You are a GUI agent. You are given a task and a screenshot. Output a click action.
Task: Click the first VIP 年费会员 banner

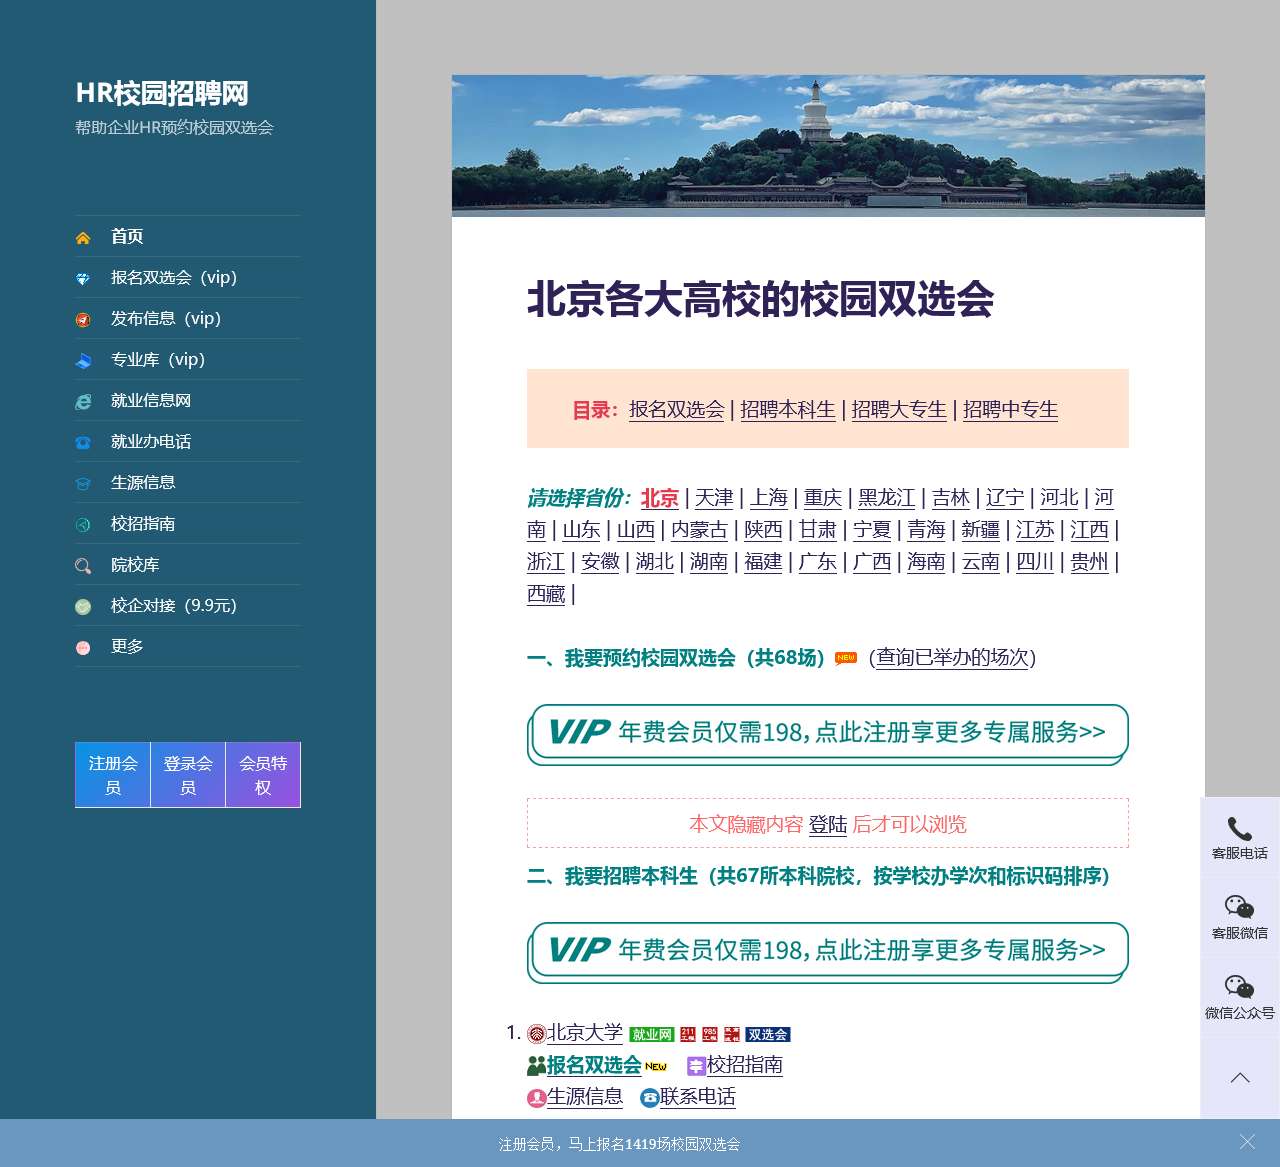[x=827, y=732]
